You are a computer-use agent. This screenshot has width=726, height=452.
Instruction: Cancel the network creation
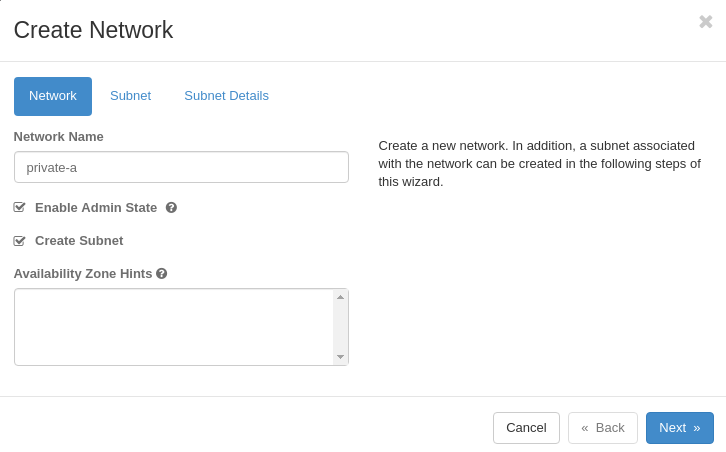coord(526,428)
